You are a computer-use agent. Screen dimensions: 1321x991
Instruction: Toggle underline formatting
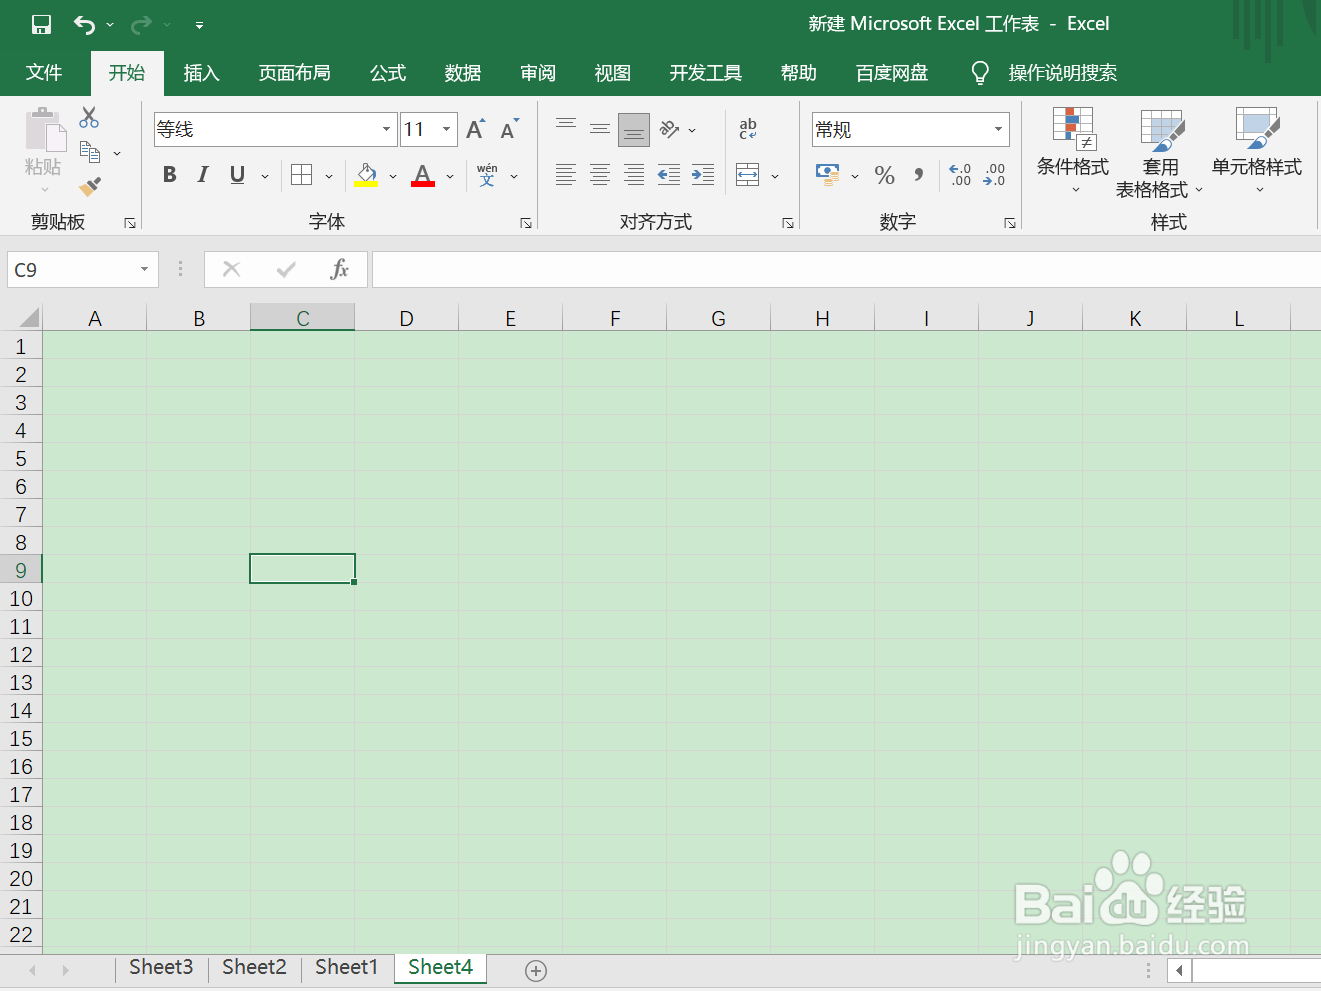tap(237, 175)
